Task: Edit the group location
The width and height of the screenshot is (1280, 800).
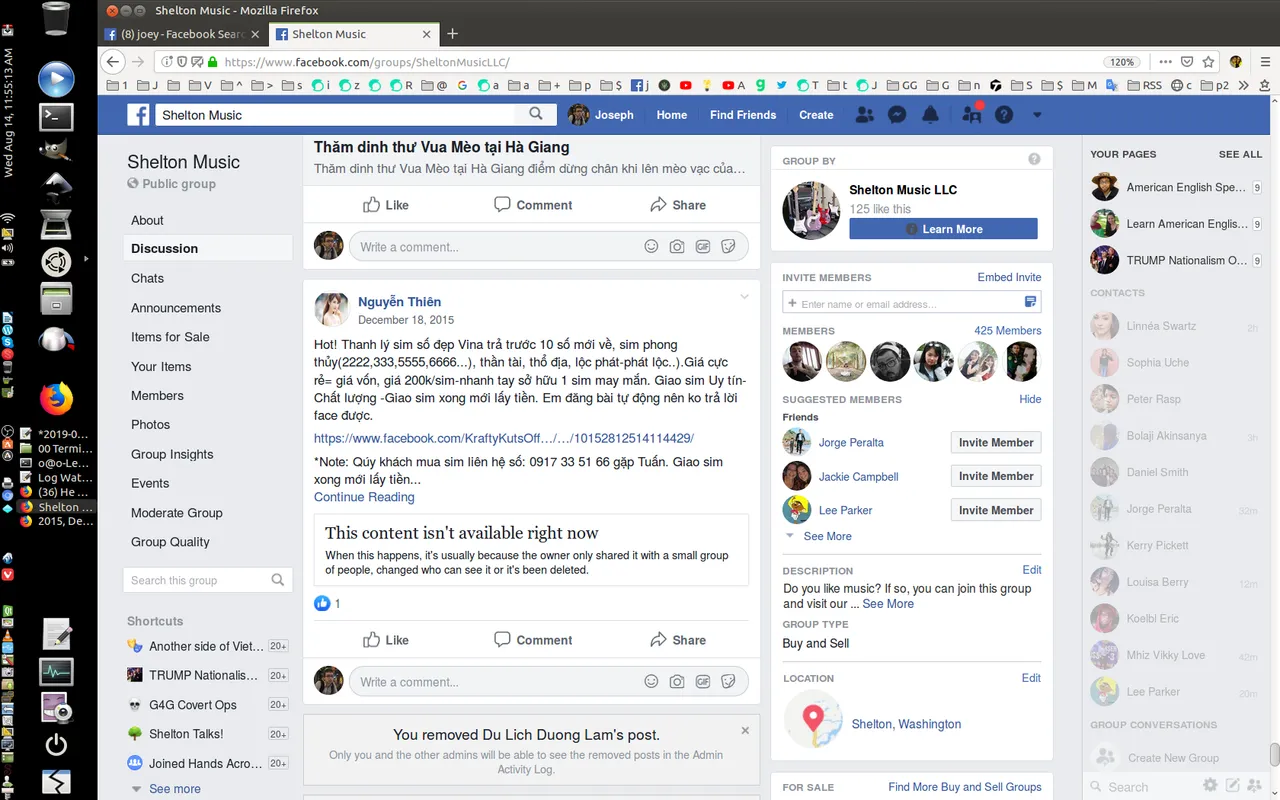Action: (x=1031, y=678)
